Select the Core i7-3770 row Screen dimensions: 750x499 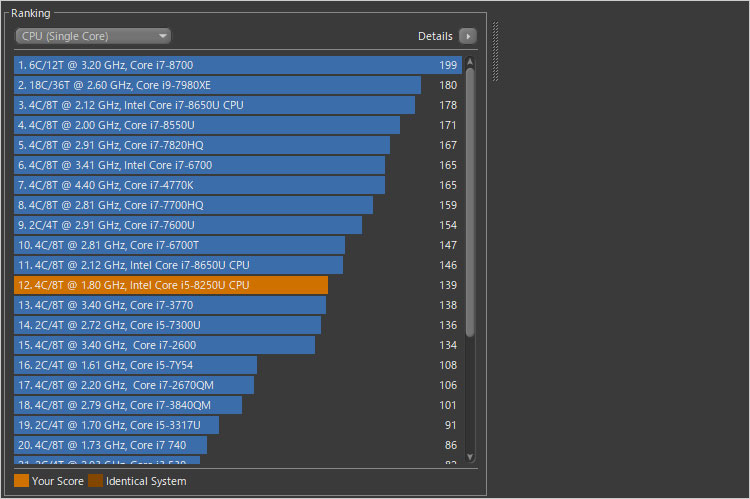(x=238, y=305)
